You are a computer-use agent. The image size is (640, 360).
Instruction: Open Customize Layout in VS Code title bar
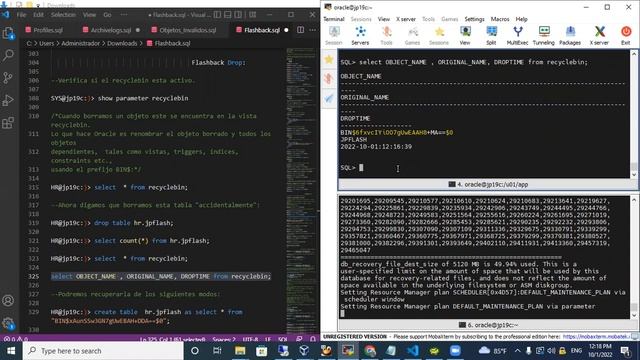pyautogui.click(x=253, y=15)
